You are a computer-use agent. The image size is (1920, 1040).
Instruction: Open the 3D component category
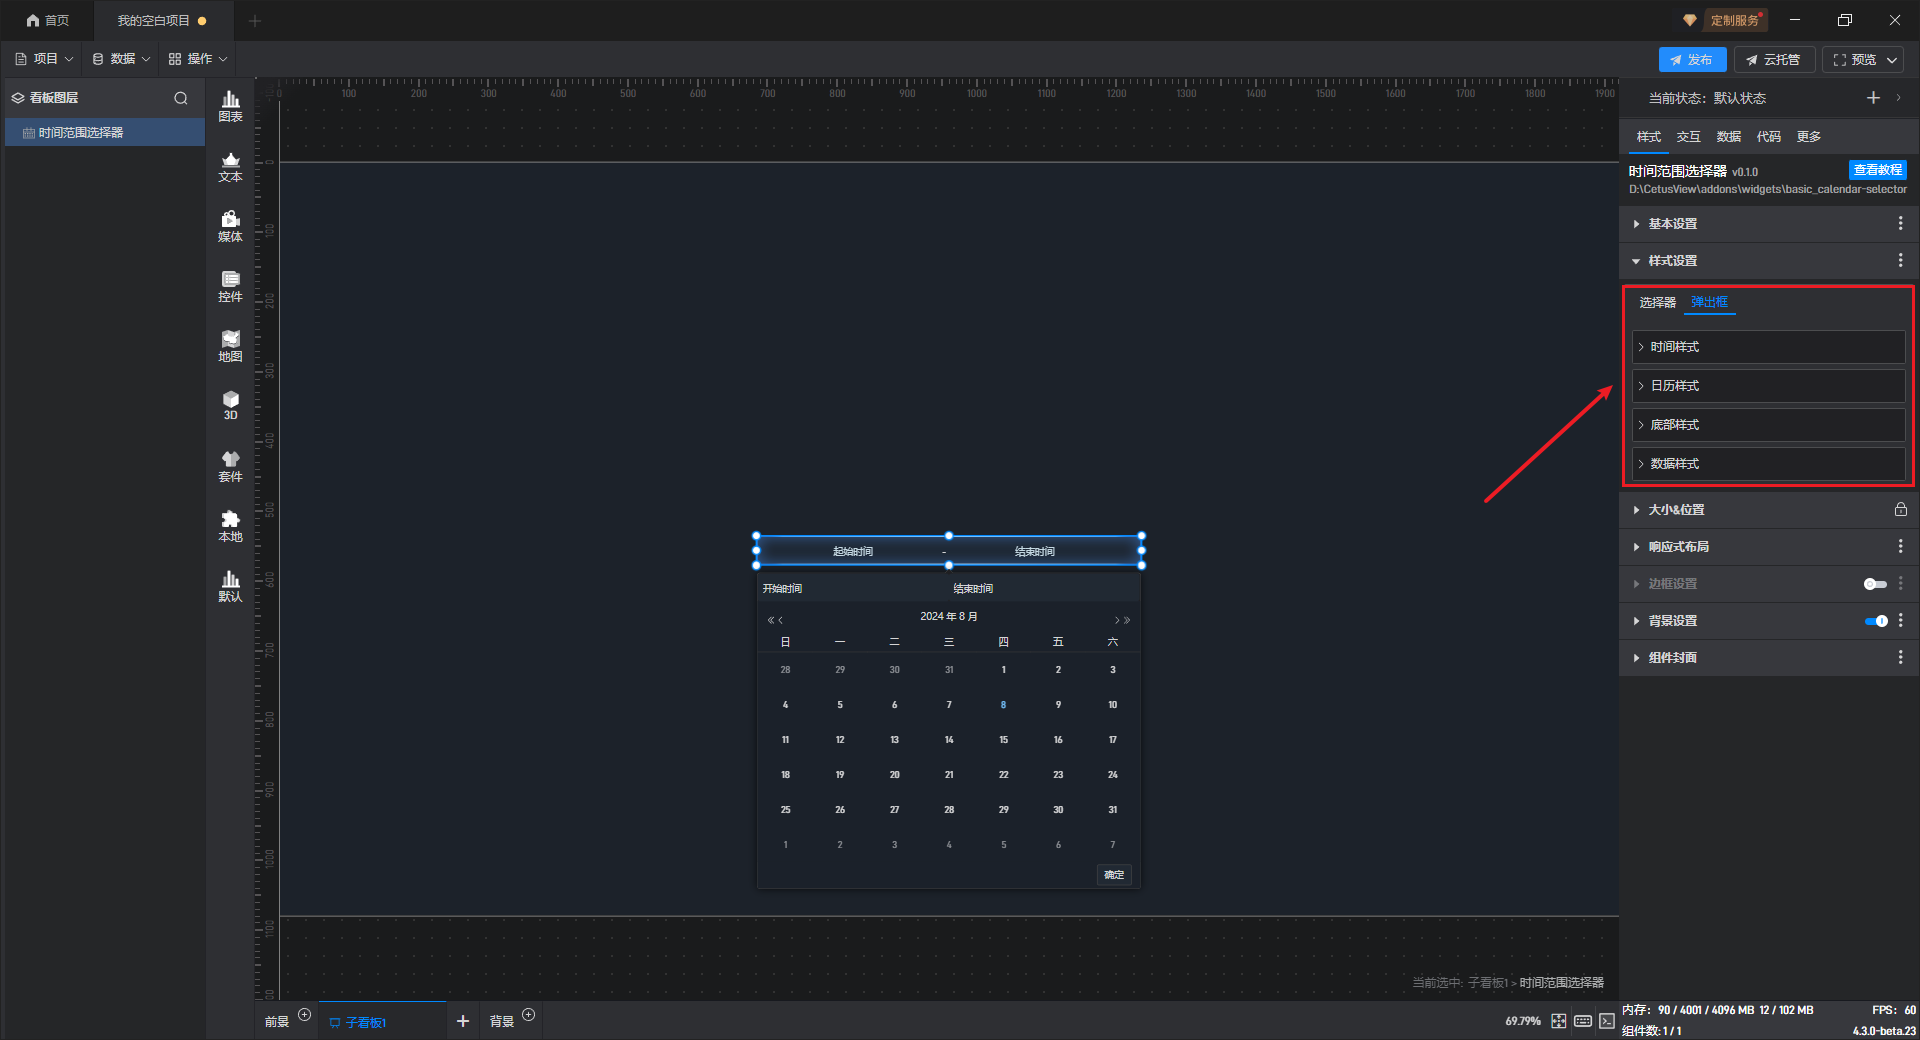(230, 405)
